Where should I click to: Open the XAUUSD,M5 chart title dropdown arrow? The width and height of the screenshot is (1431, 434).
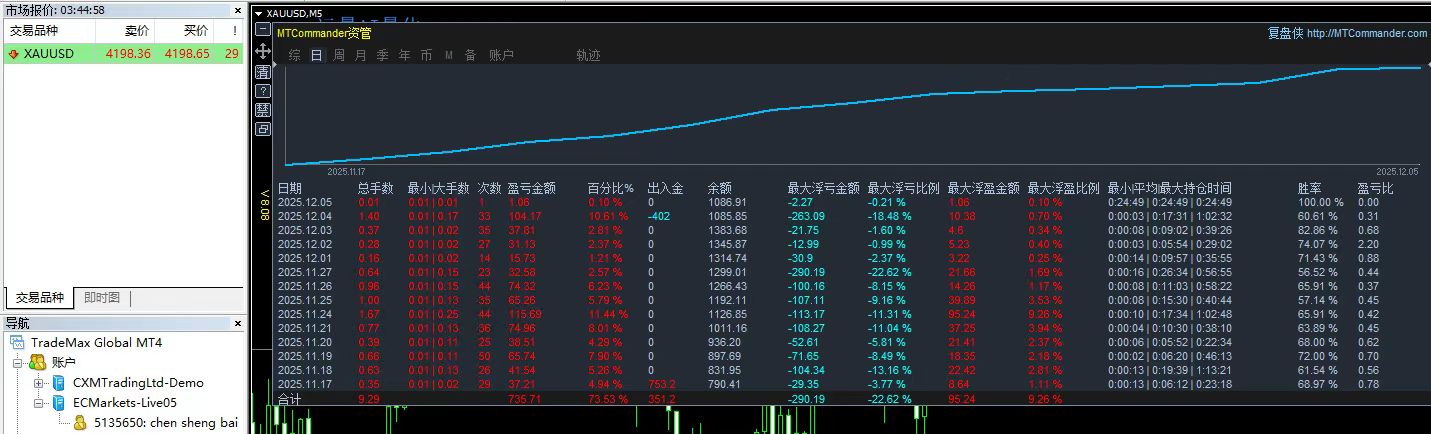(258, 14)
